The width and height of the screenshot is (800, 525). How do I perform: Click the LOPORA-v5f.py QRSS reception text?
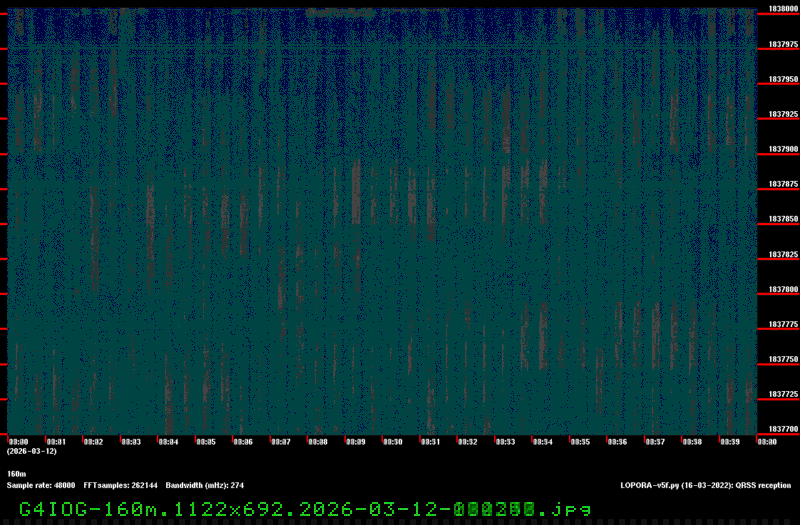pyautogui.click(x=705, y=485)
